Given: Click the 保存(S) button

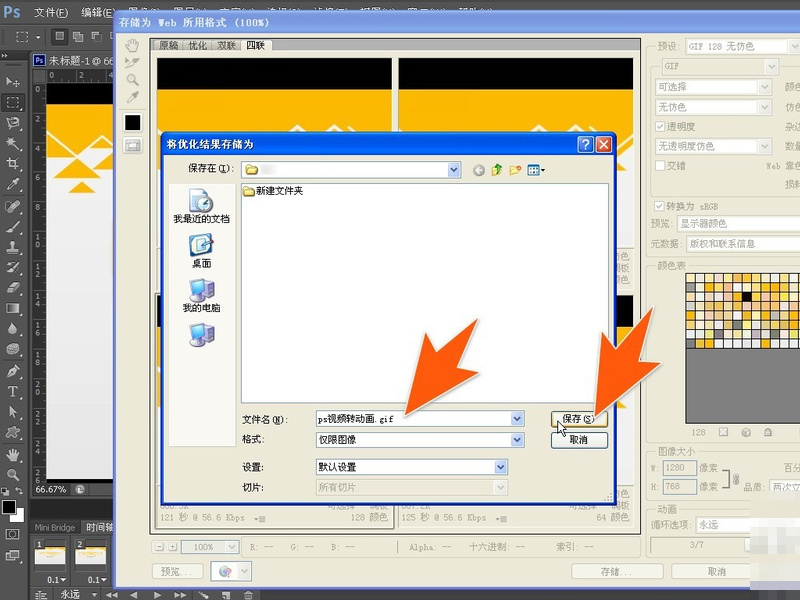Looking at the screenshot, I should pyautogui.click(x=579, y=419).
